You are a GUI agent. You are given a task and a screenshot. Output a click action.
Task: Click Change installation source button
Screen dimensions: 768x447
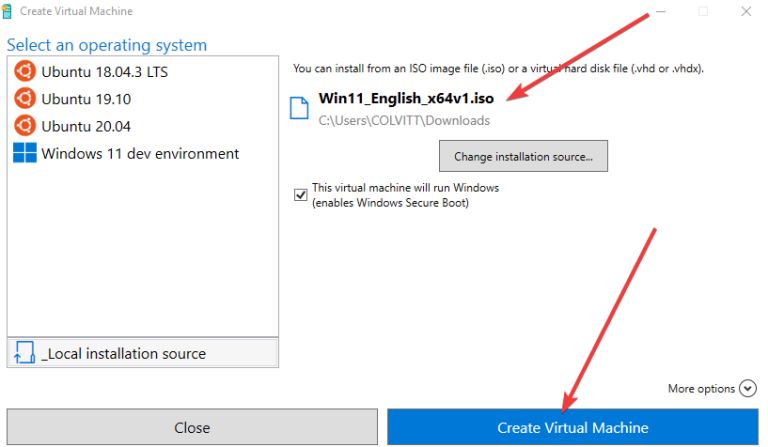coord(523,156)
